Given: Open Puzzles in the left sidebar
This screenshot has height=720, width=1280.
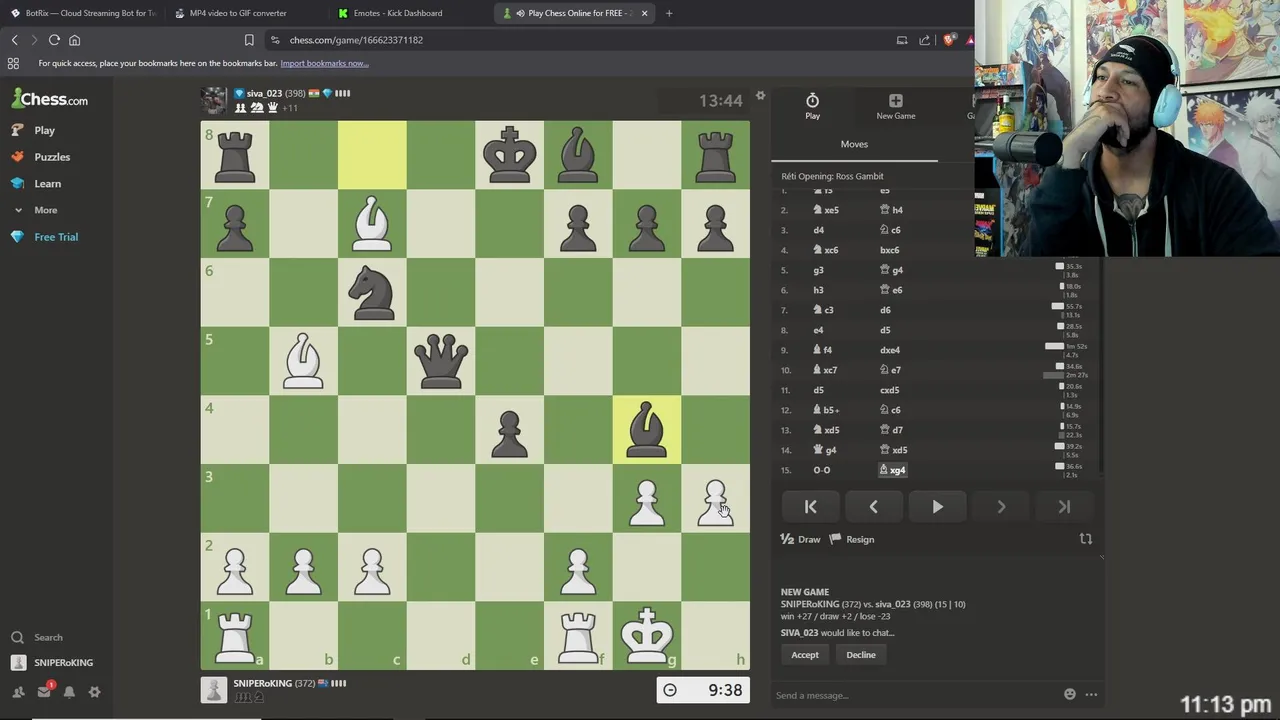Looking at the screenshot, I should click(x=41, y=157).
